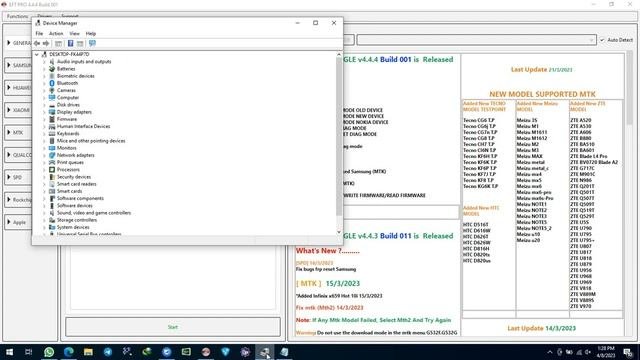Expand the Human Interface Devices node
640x360 pixels.
44,127
